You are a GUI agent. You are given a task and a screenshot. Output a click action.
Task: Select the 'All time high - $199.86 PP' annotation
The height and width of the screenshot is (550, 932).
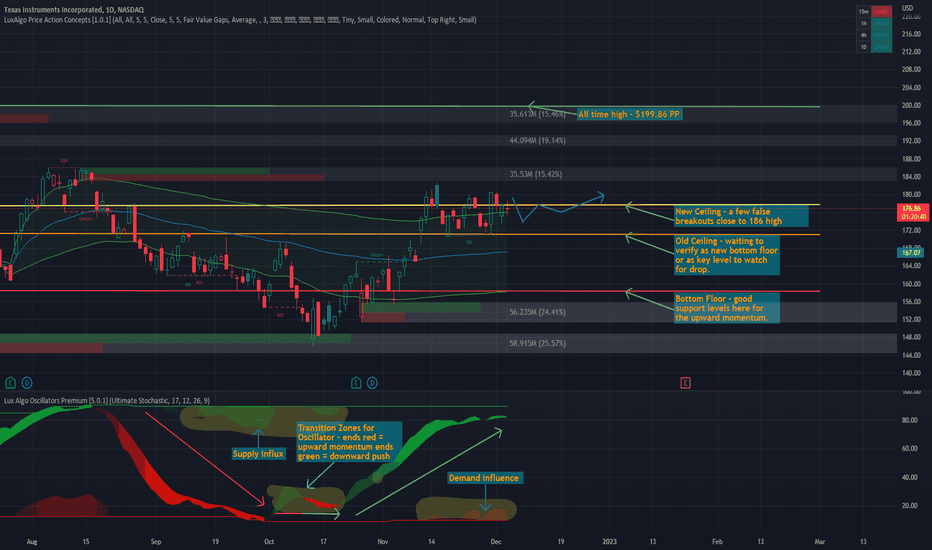[629, 114]
